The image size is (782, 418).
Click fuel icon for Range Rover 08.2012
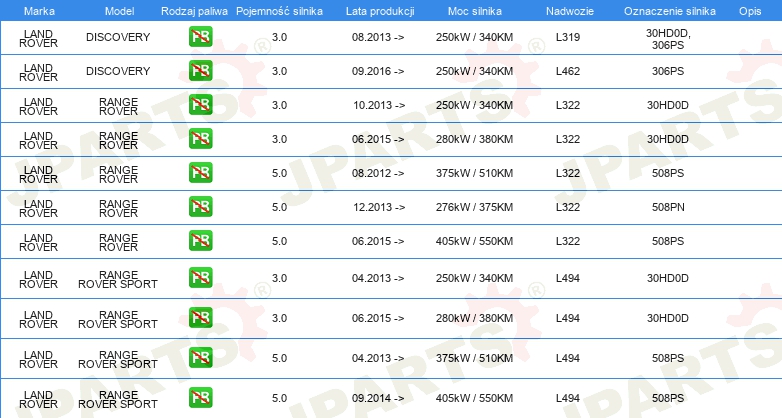(200, 173)
